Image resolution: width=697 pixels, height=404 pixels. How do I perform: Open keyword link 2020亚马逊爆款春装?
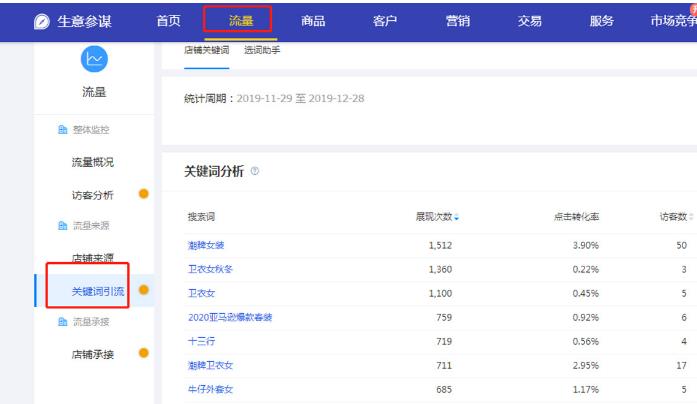pyautogui.click(x=230, y=317)
